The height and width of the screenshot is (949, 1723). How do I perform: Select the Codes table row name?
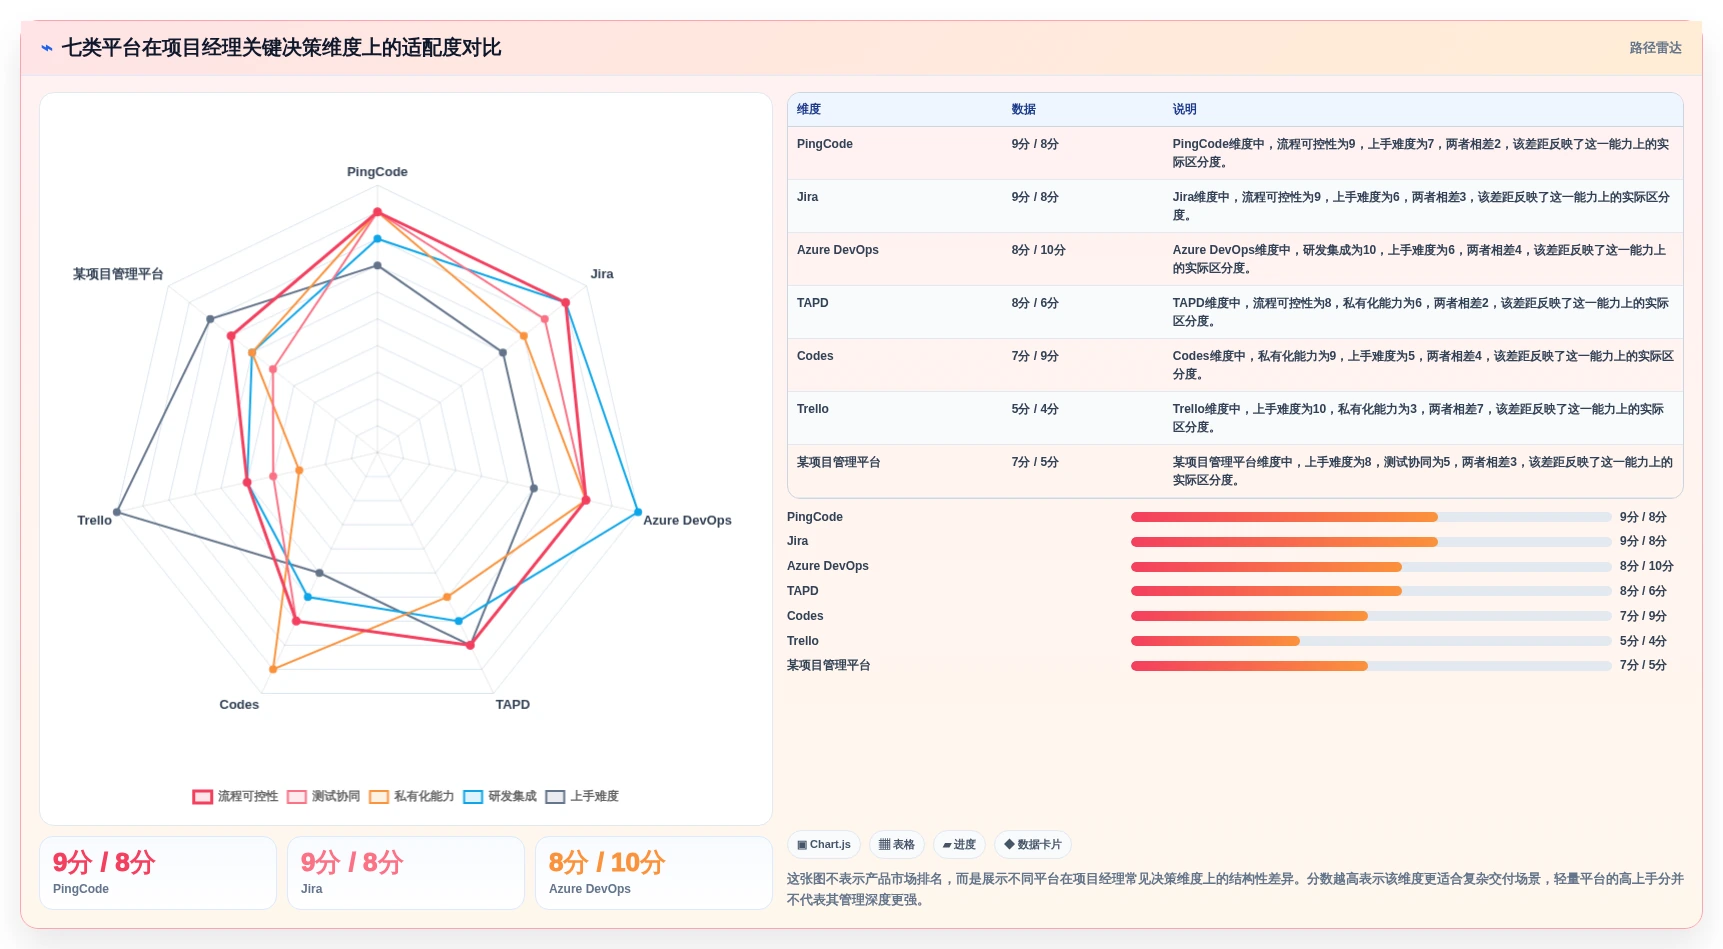point(815,356)
